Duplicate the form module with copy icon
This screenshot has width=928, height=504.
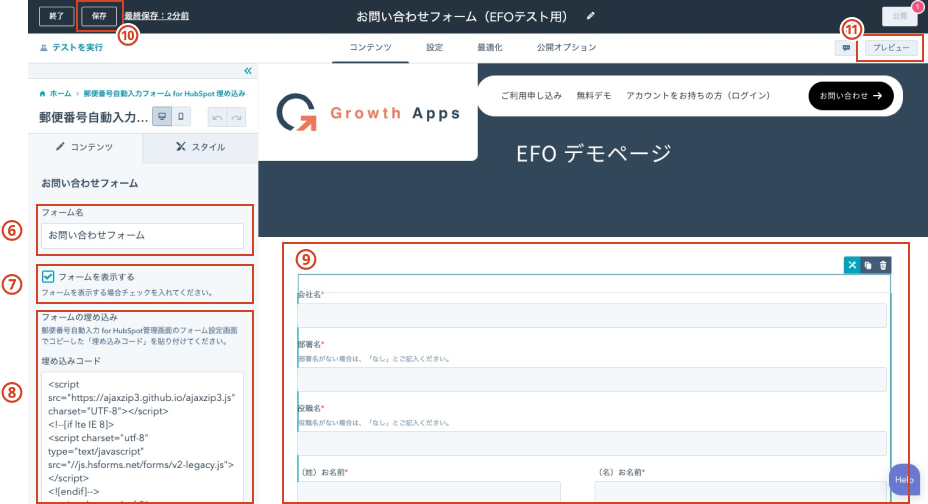point(868,266)
